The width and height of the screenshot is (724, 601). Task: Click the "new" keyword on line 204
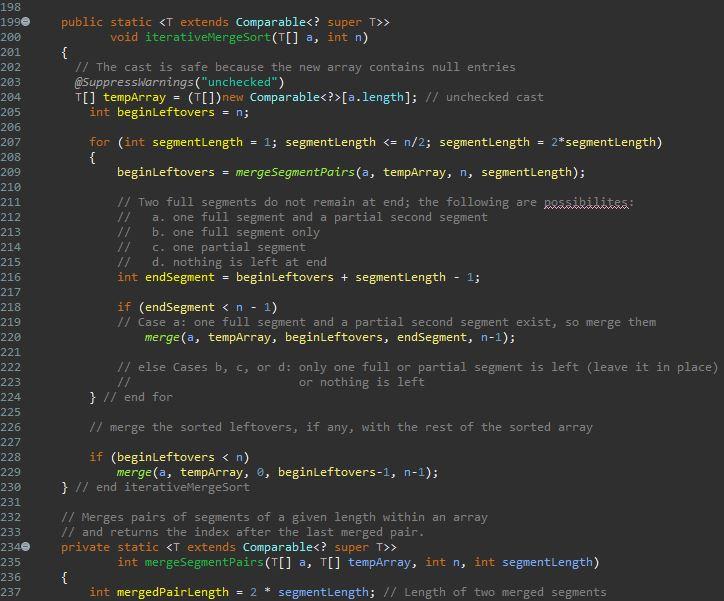tap(232, 97)
